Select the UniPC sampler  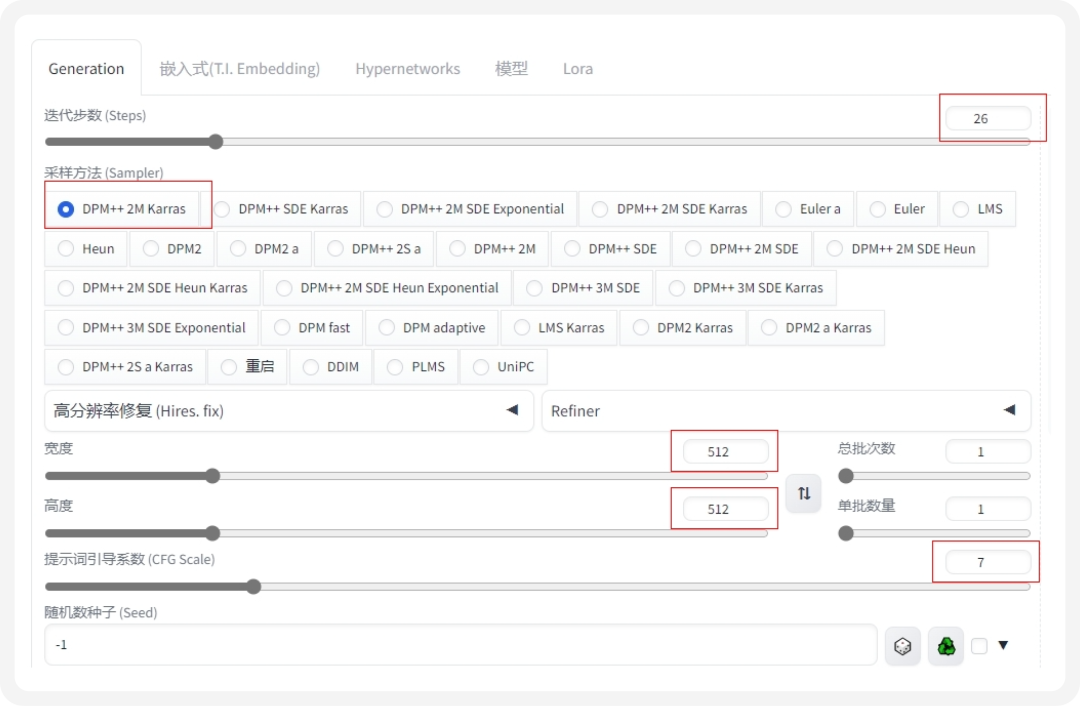point(504,366)
